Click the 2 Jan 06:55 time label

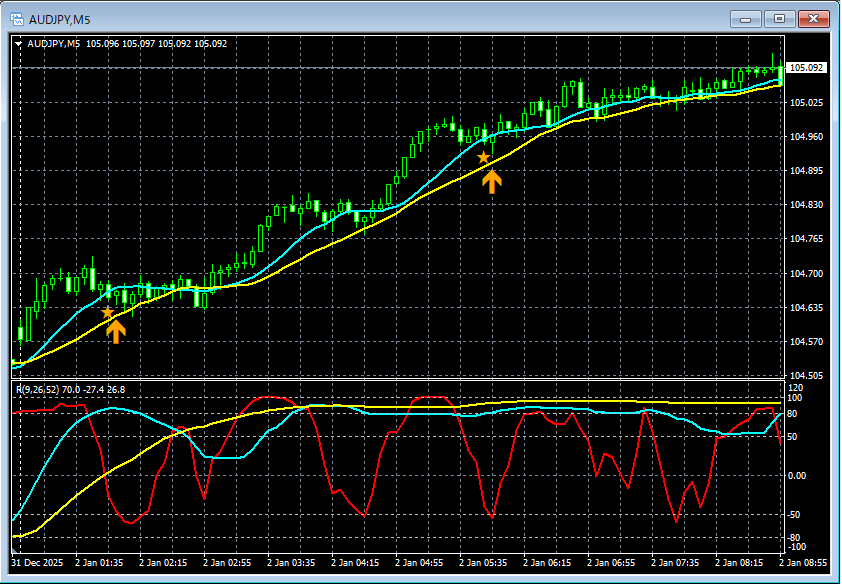(612, 563)
